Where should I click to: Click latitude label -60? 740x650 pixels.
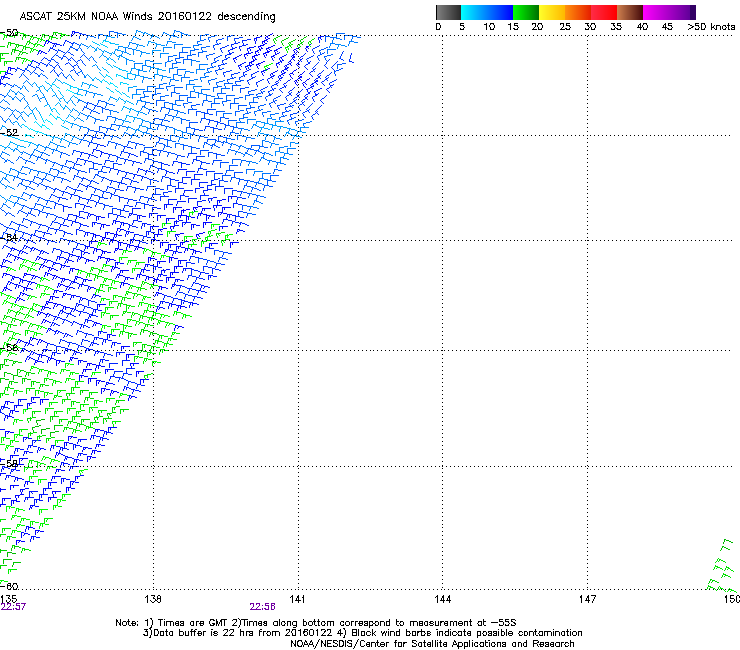click(x=9, y=586)
